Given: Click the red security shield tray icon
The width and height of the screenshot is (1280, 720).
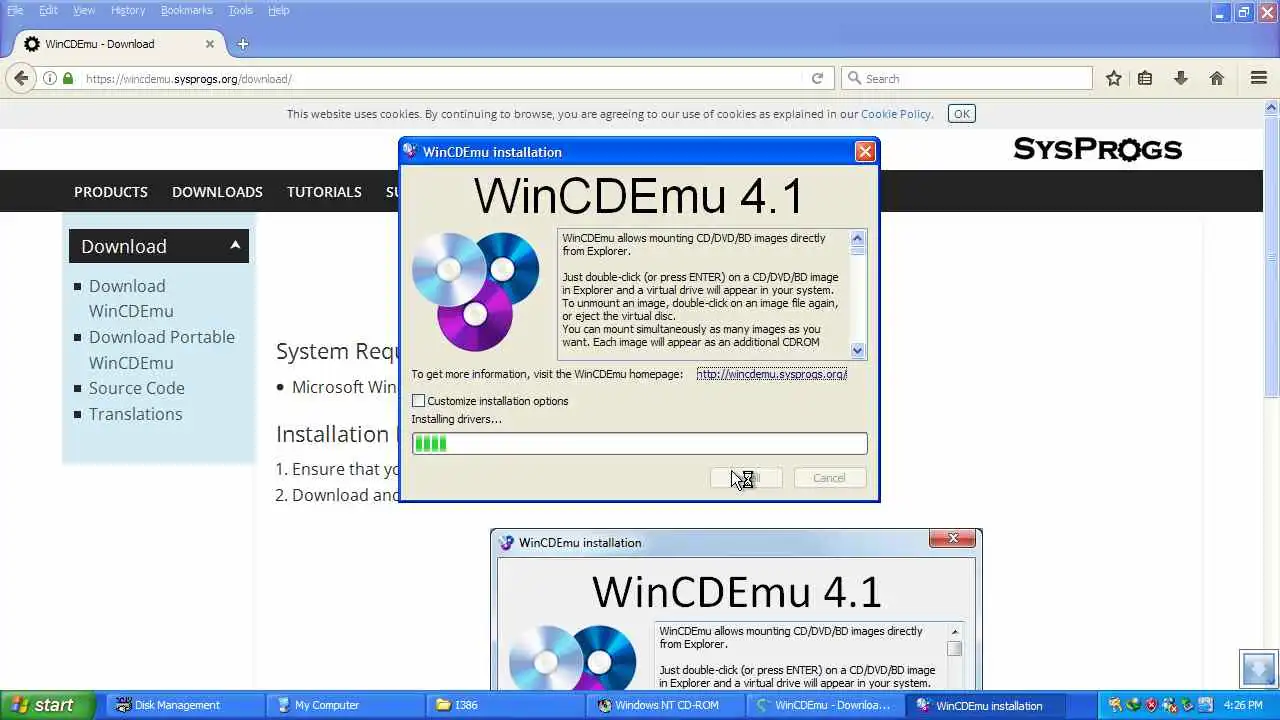Looking at the screenshot, I should pos(1151,705).
